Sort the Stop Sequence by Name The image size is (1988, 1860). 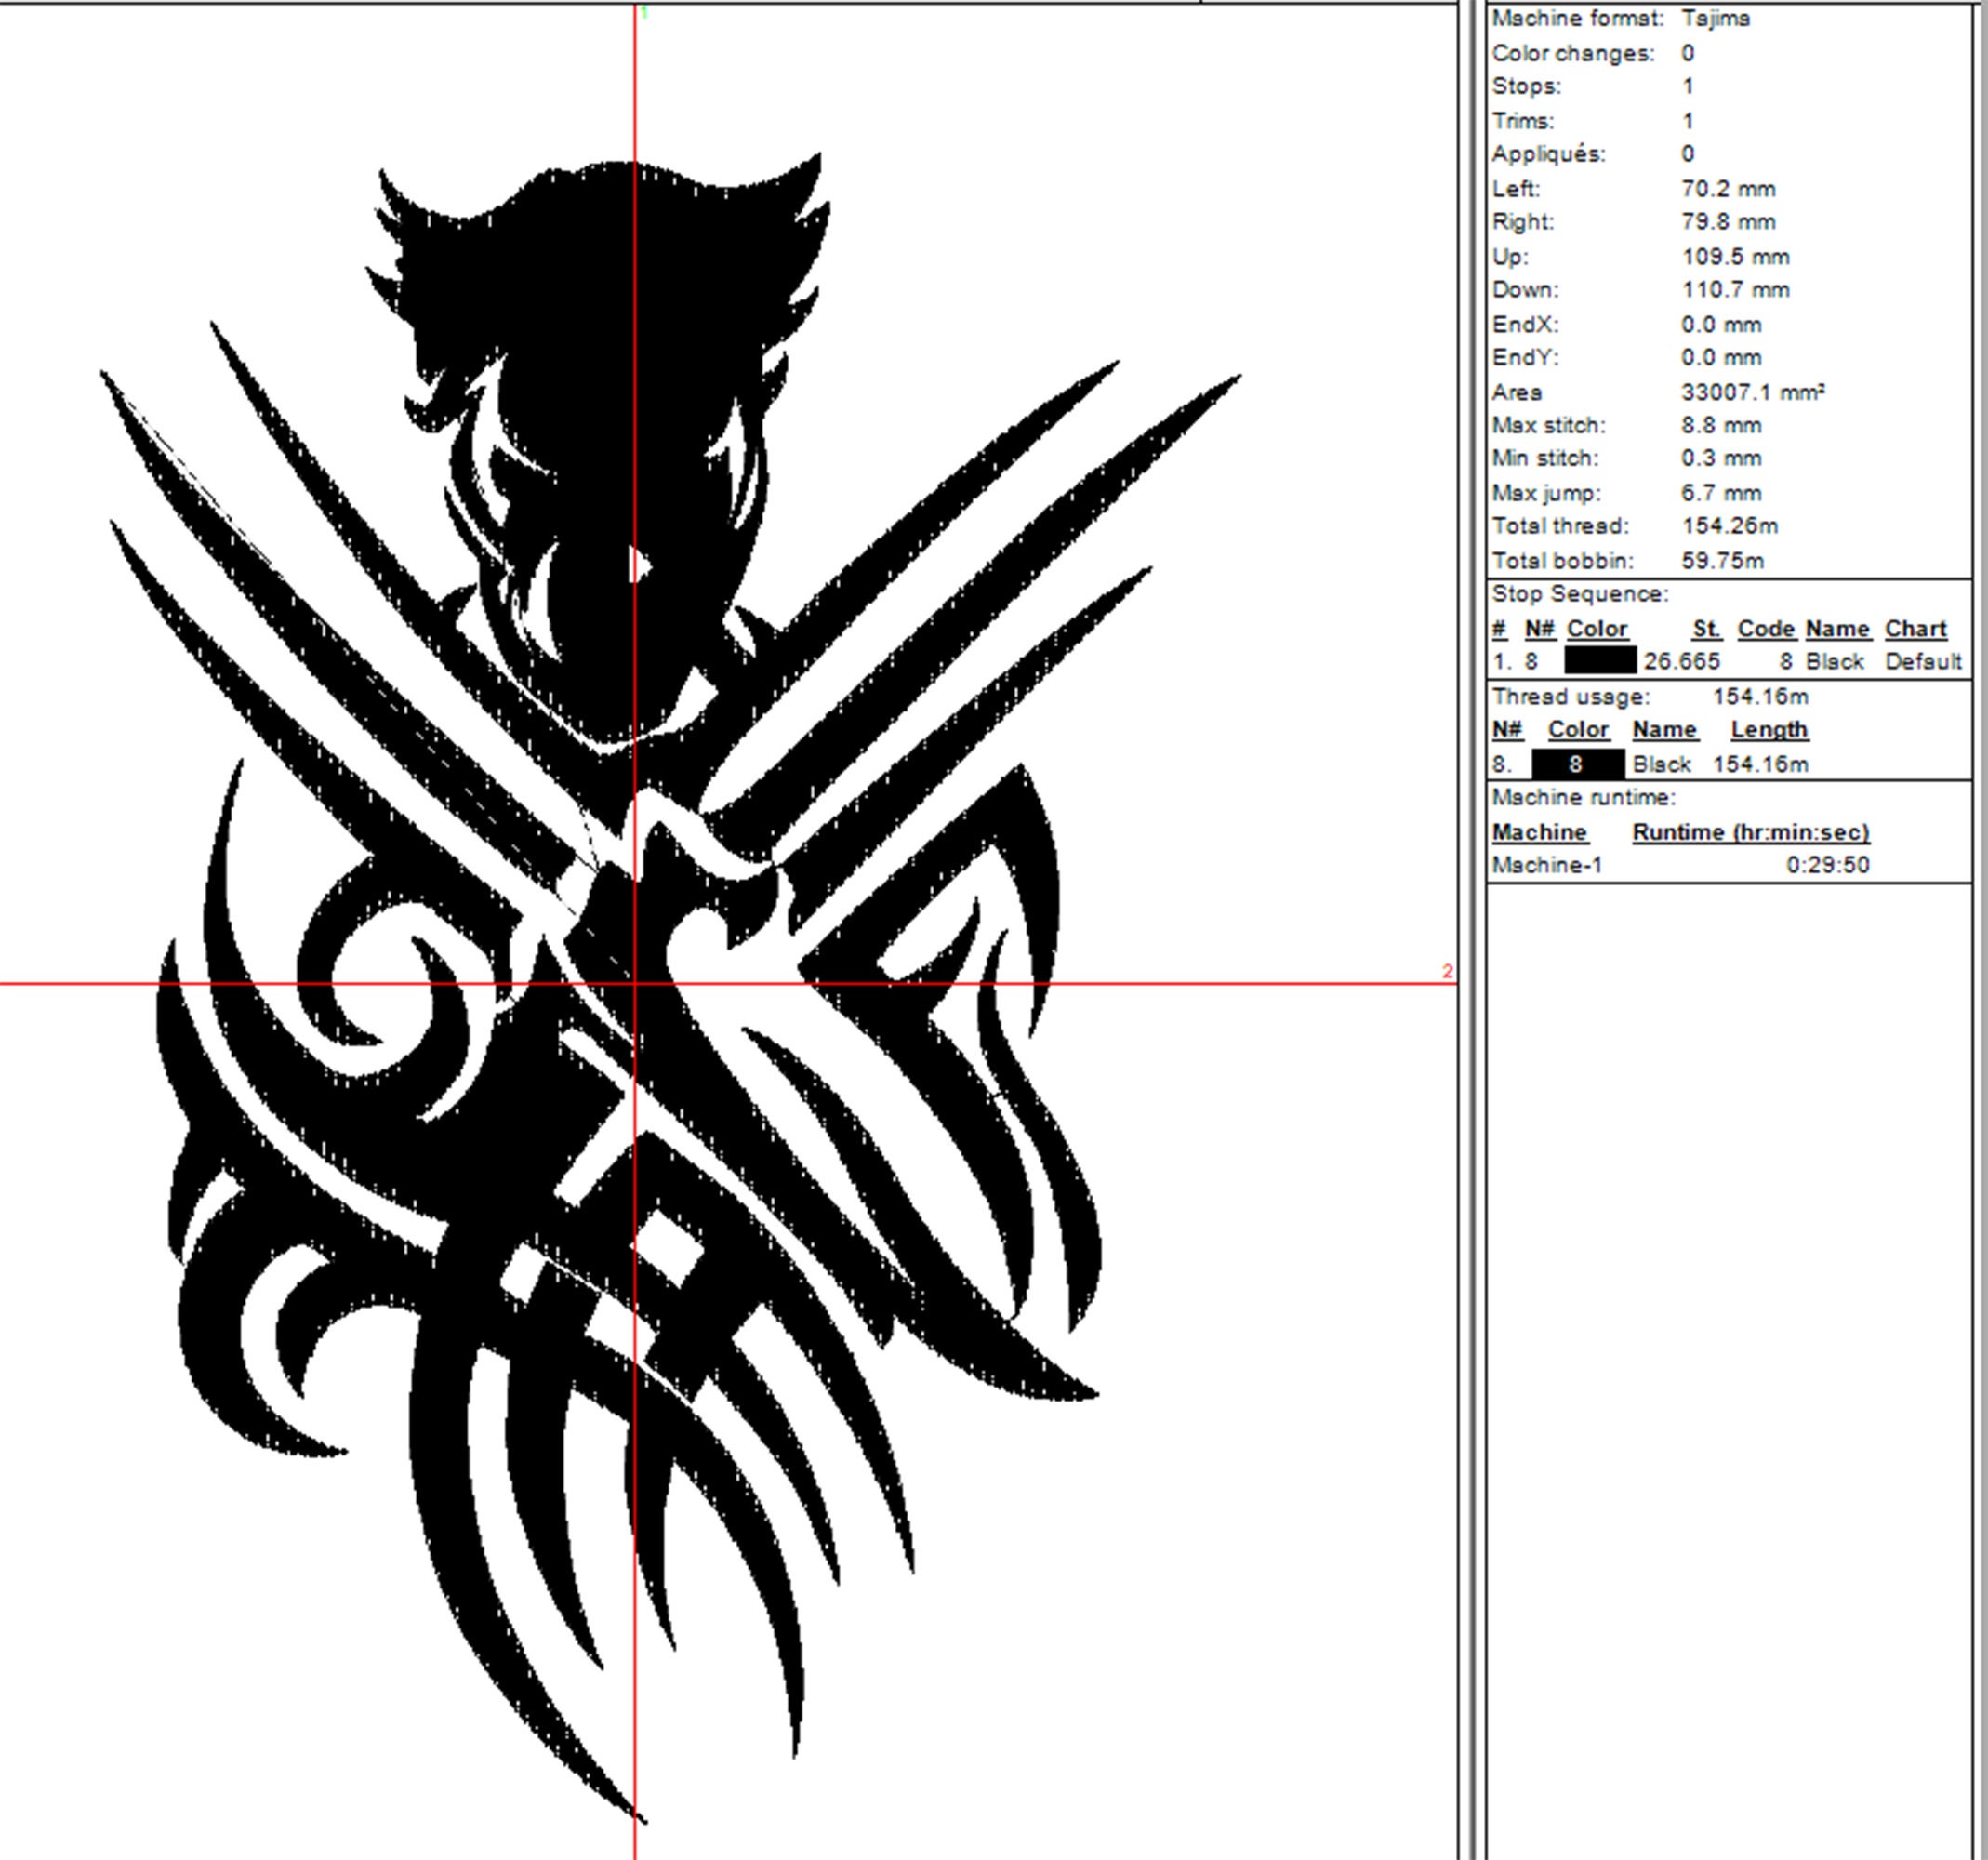(1838, 628)
